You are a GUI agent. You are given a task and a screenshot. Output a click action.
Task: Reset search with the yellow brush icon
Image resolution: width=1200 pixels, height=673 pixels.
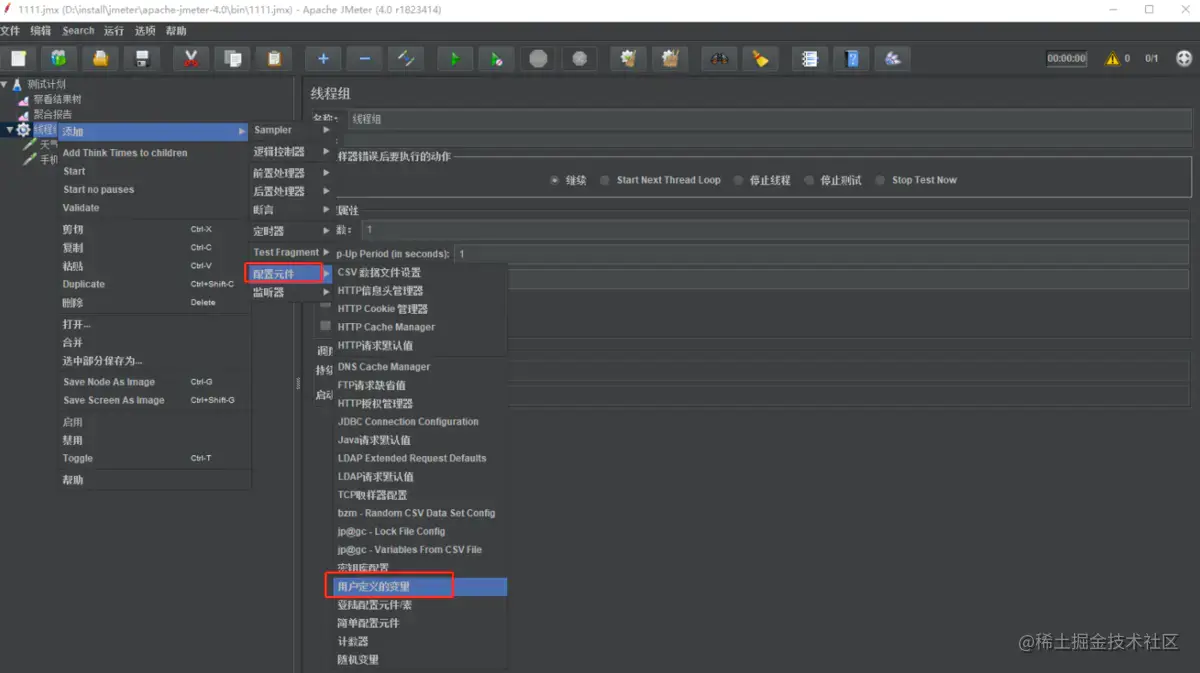[760, 58]
